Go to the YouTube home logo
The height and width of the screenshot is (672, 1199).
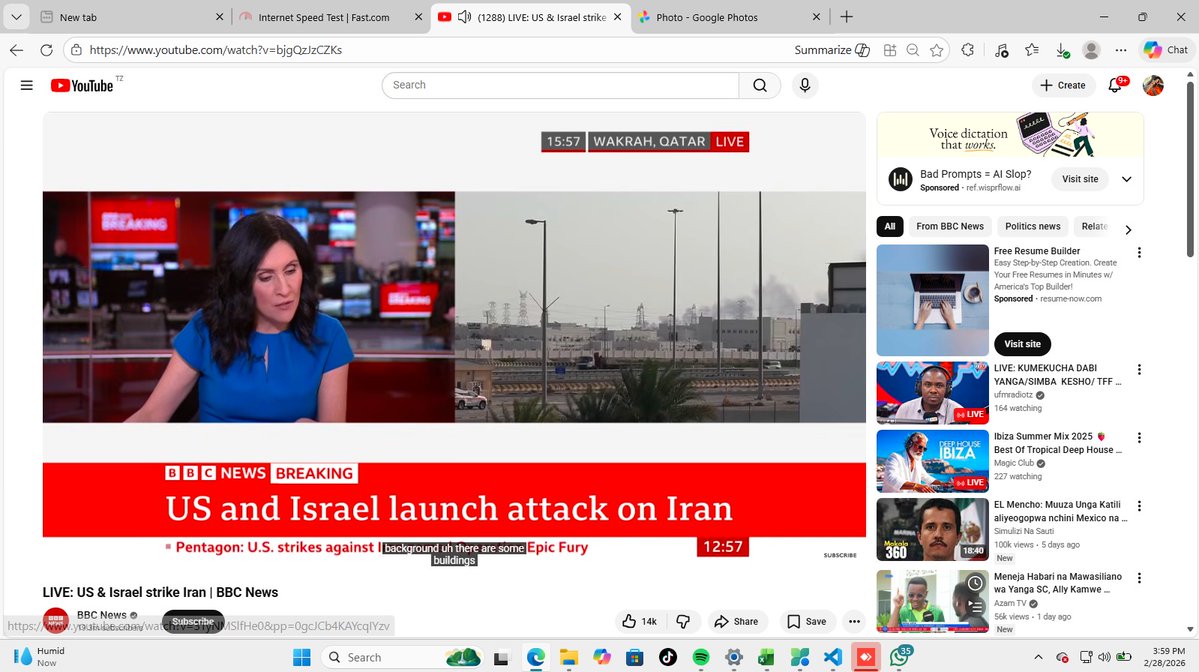(x=82, y=86)
